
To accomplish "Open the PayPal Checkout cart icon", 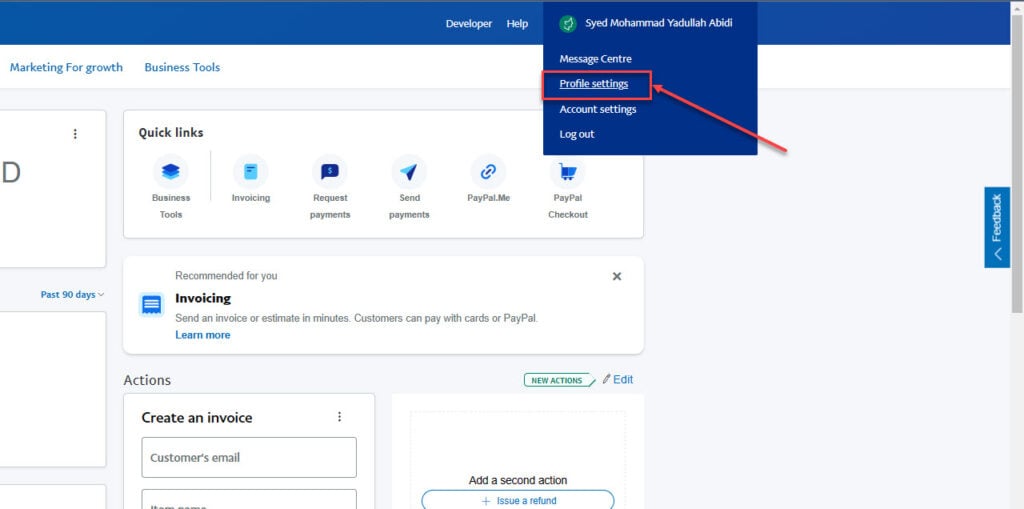I will 568,172.
